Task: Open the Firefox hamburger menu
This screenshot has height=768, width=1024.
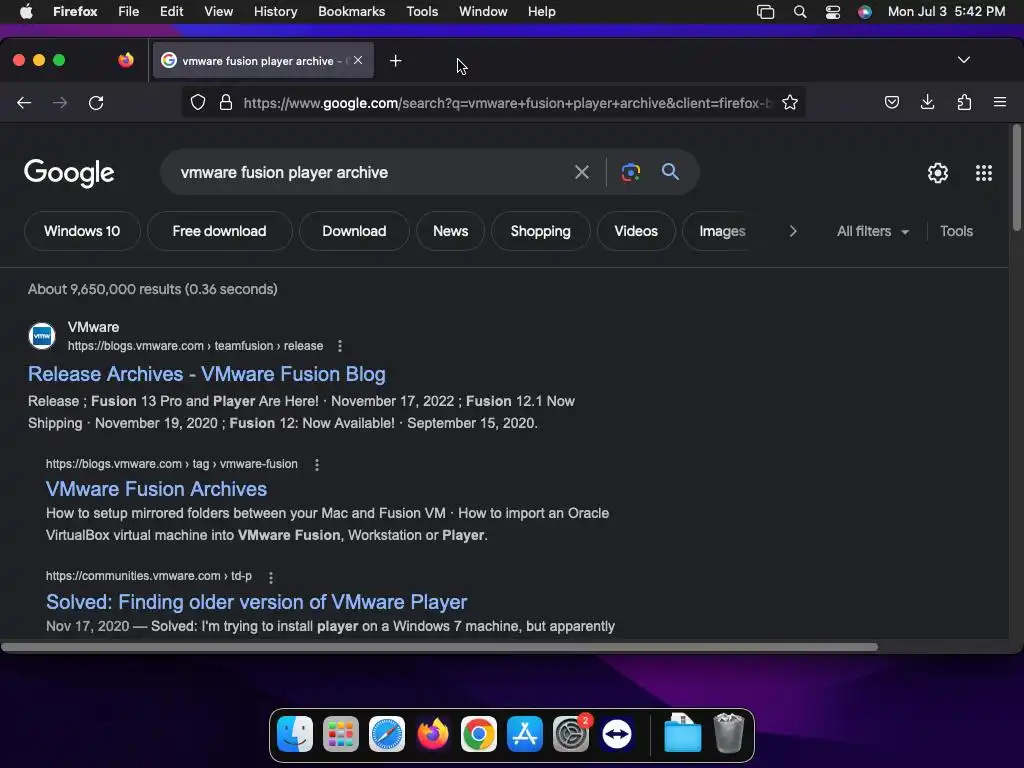Action: click(x=999, y=102)
